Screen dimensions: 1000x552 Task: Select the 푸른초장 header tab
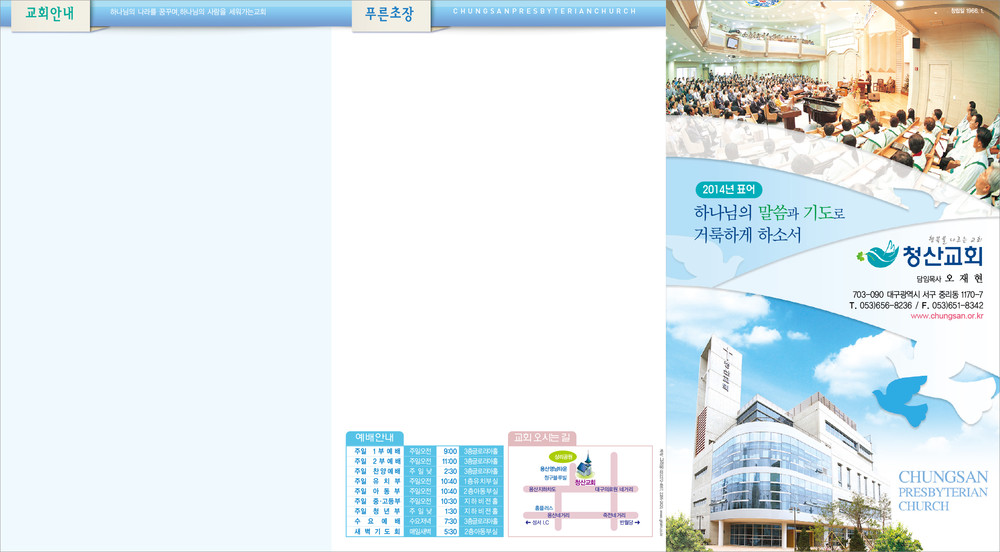pos(389,15)
